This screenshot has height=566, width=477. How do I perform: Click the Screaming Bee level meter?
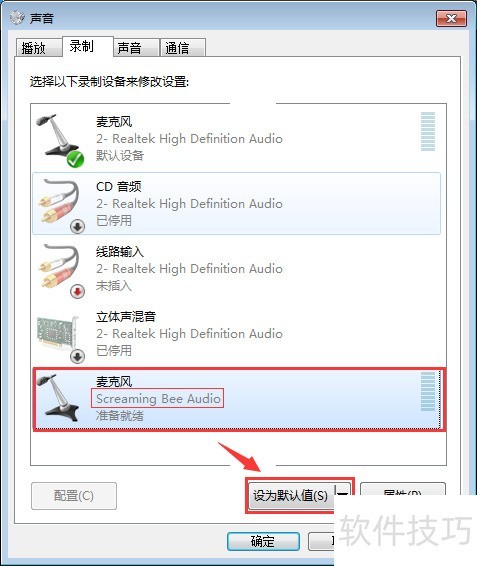(x=428, y=391)
